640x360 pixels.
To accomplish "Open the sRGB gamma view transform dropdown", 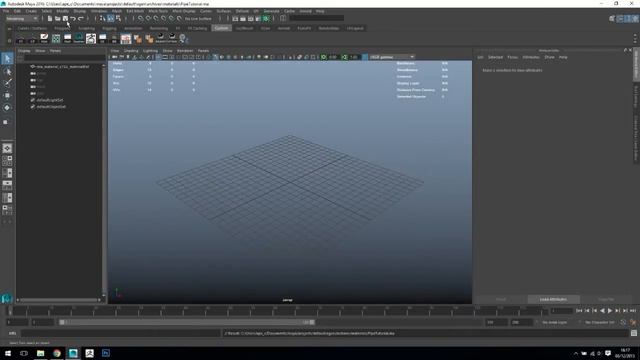I will point(392,57).
